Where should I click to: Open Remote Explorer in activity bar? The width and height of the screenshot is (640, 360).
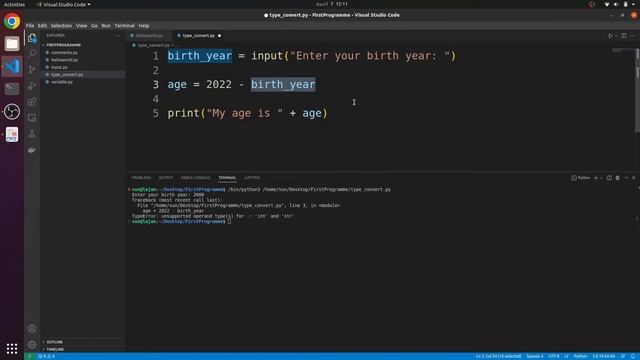point(32,118)
